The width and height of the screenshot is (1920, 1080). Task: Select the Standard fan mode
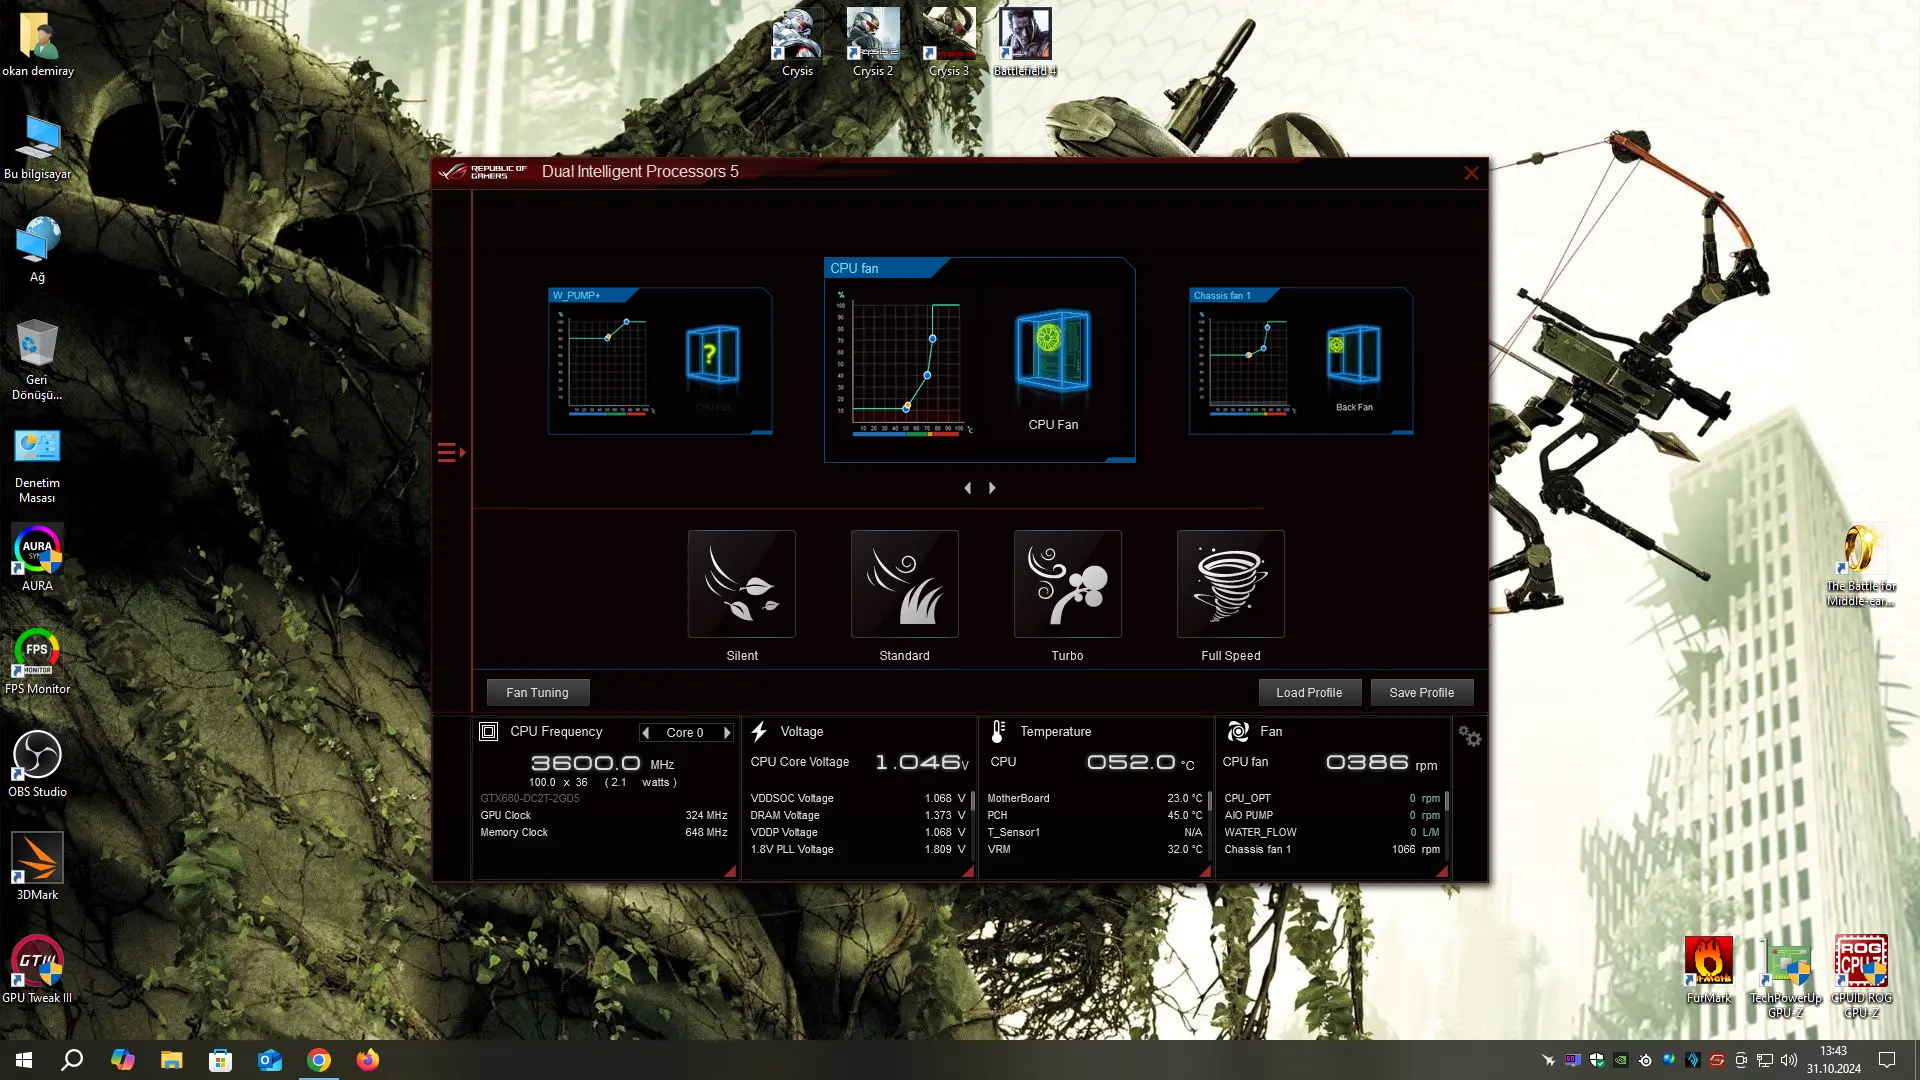(905, 584)
